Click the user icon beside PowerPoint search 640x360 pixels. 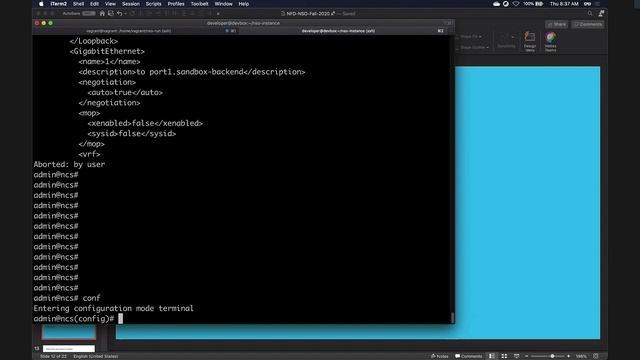pos(601,13)
